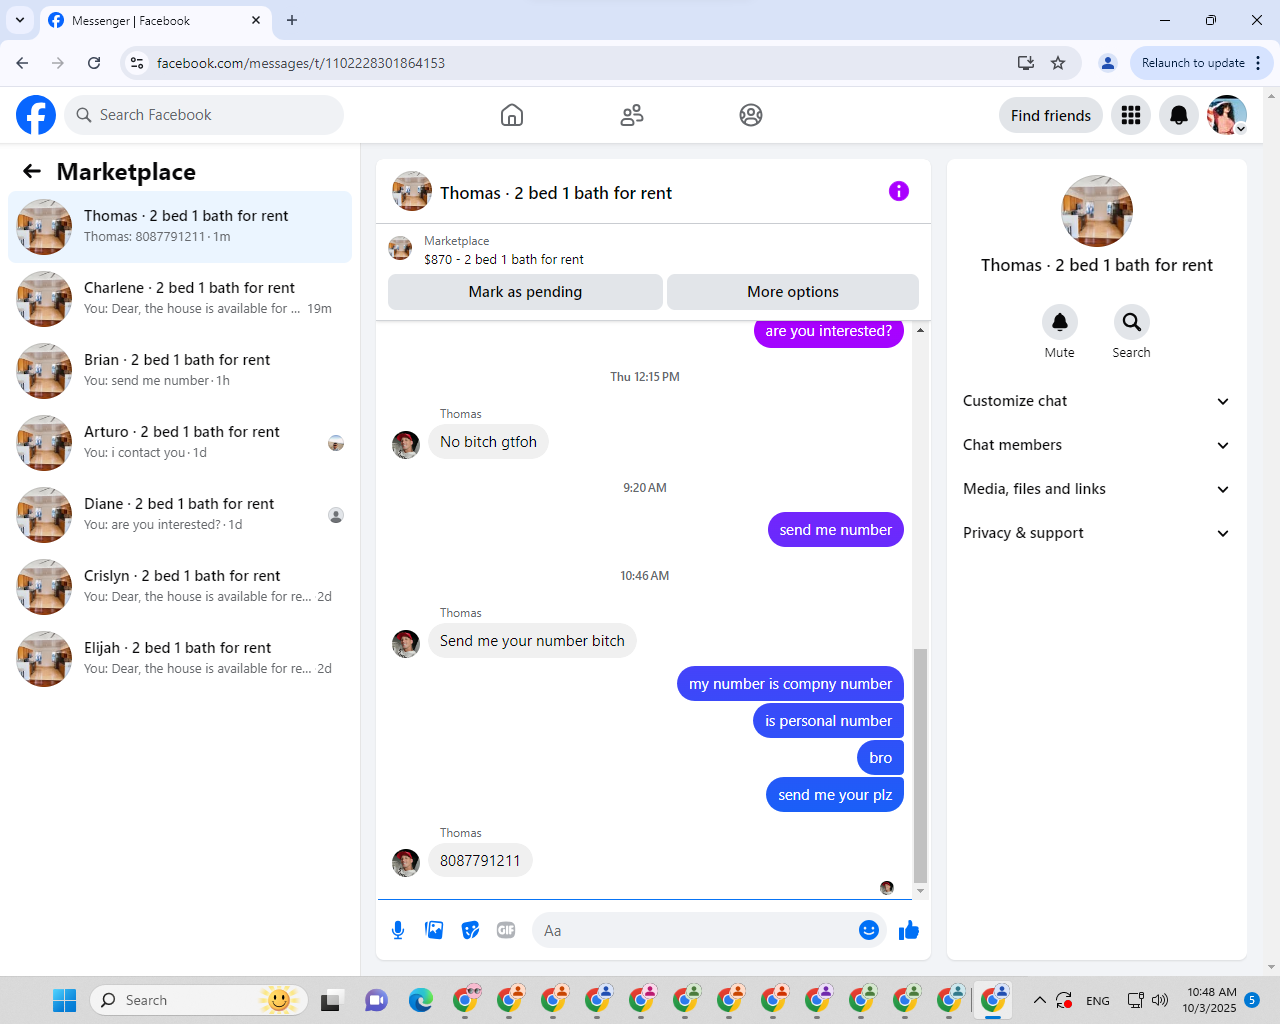Expand Customize chat section
The width and height of the screenshot is (1280, 1024).
pyautogui.click(x=1097, y=401)
